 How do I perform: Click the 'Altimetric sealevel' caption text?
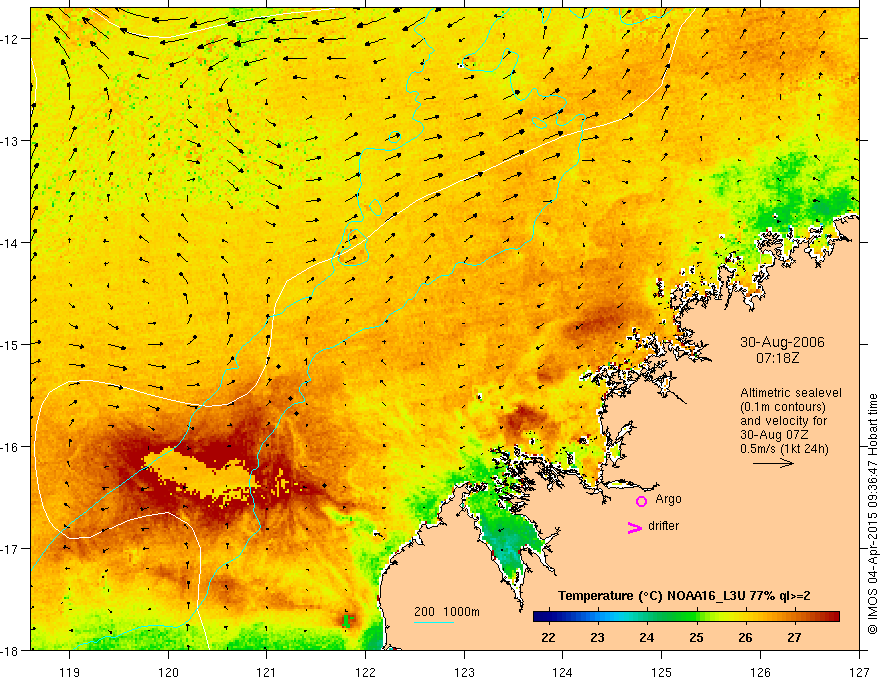coord(791,393)
